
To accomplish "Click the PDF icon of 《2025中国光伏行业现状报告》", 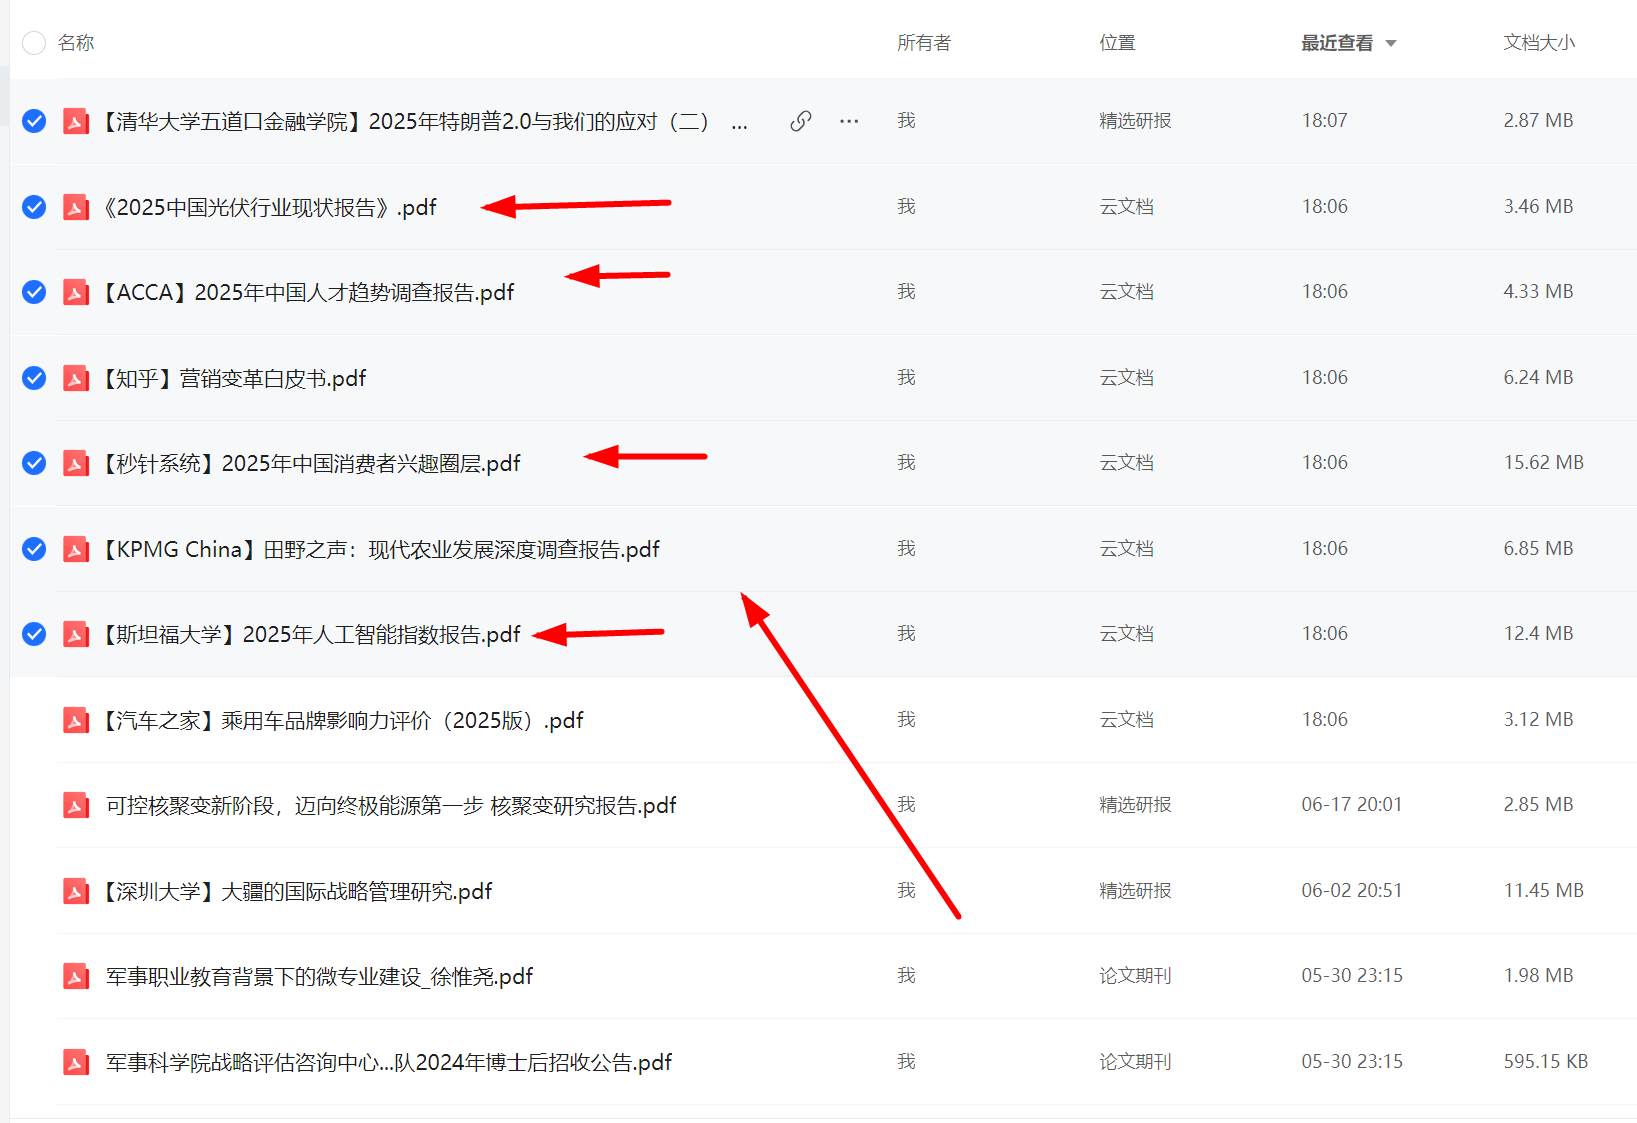I will pos(76,207).
